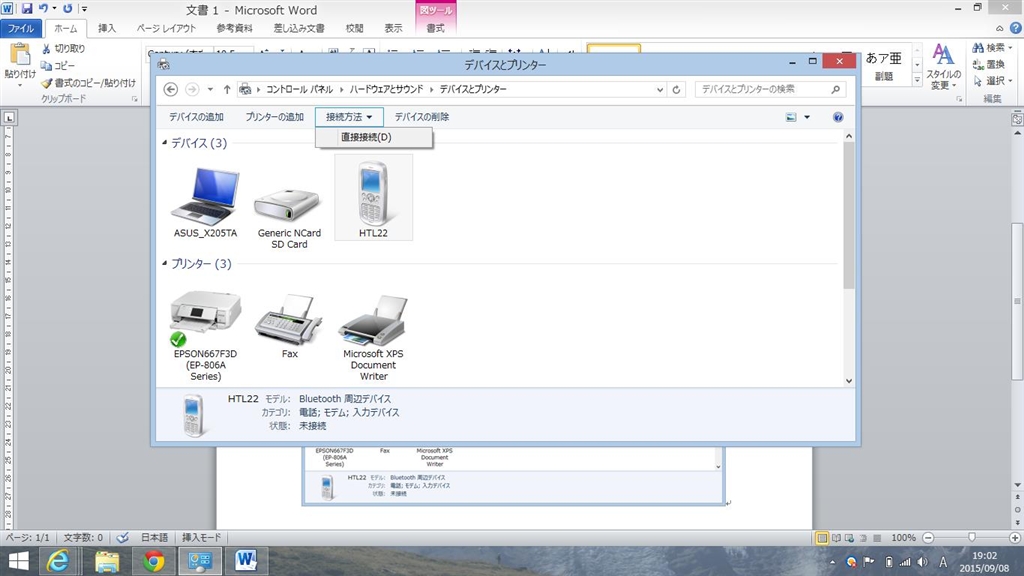Image resolution: width=1024 pixels, height=576 pixels.
Task: Click the Word Help question mark icon
Action: click(1016, 28)
